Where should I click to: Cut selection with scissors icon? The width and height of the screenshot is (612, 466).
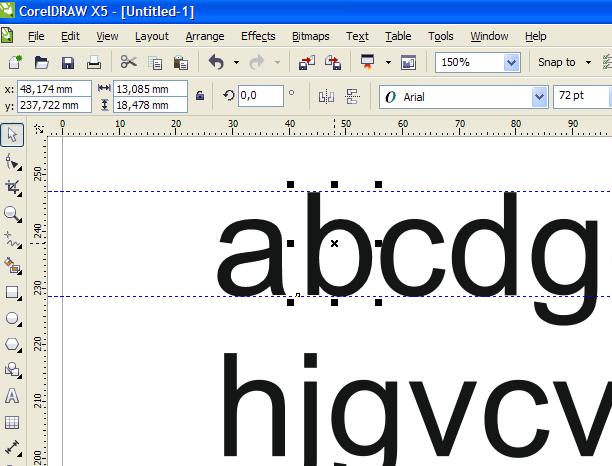pos(128,62)
